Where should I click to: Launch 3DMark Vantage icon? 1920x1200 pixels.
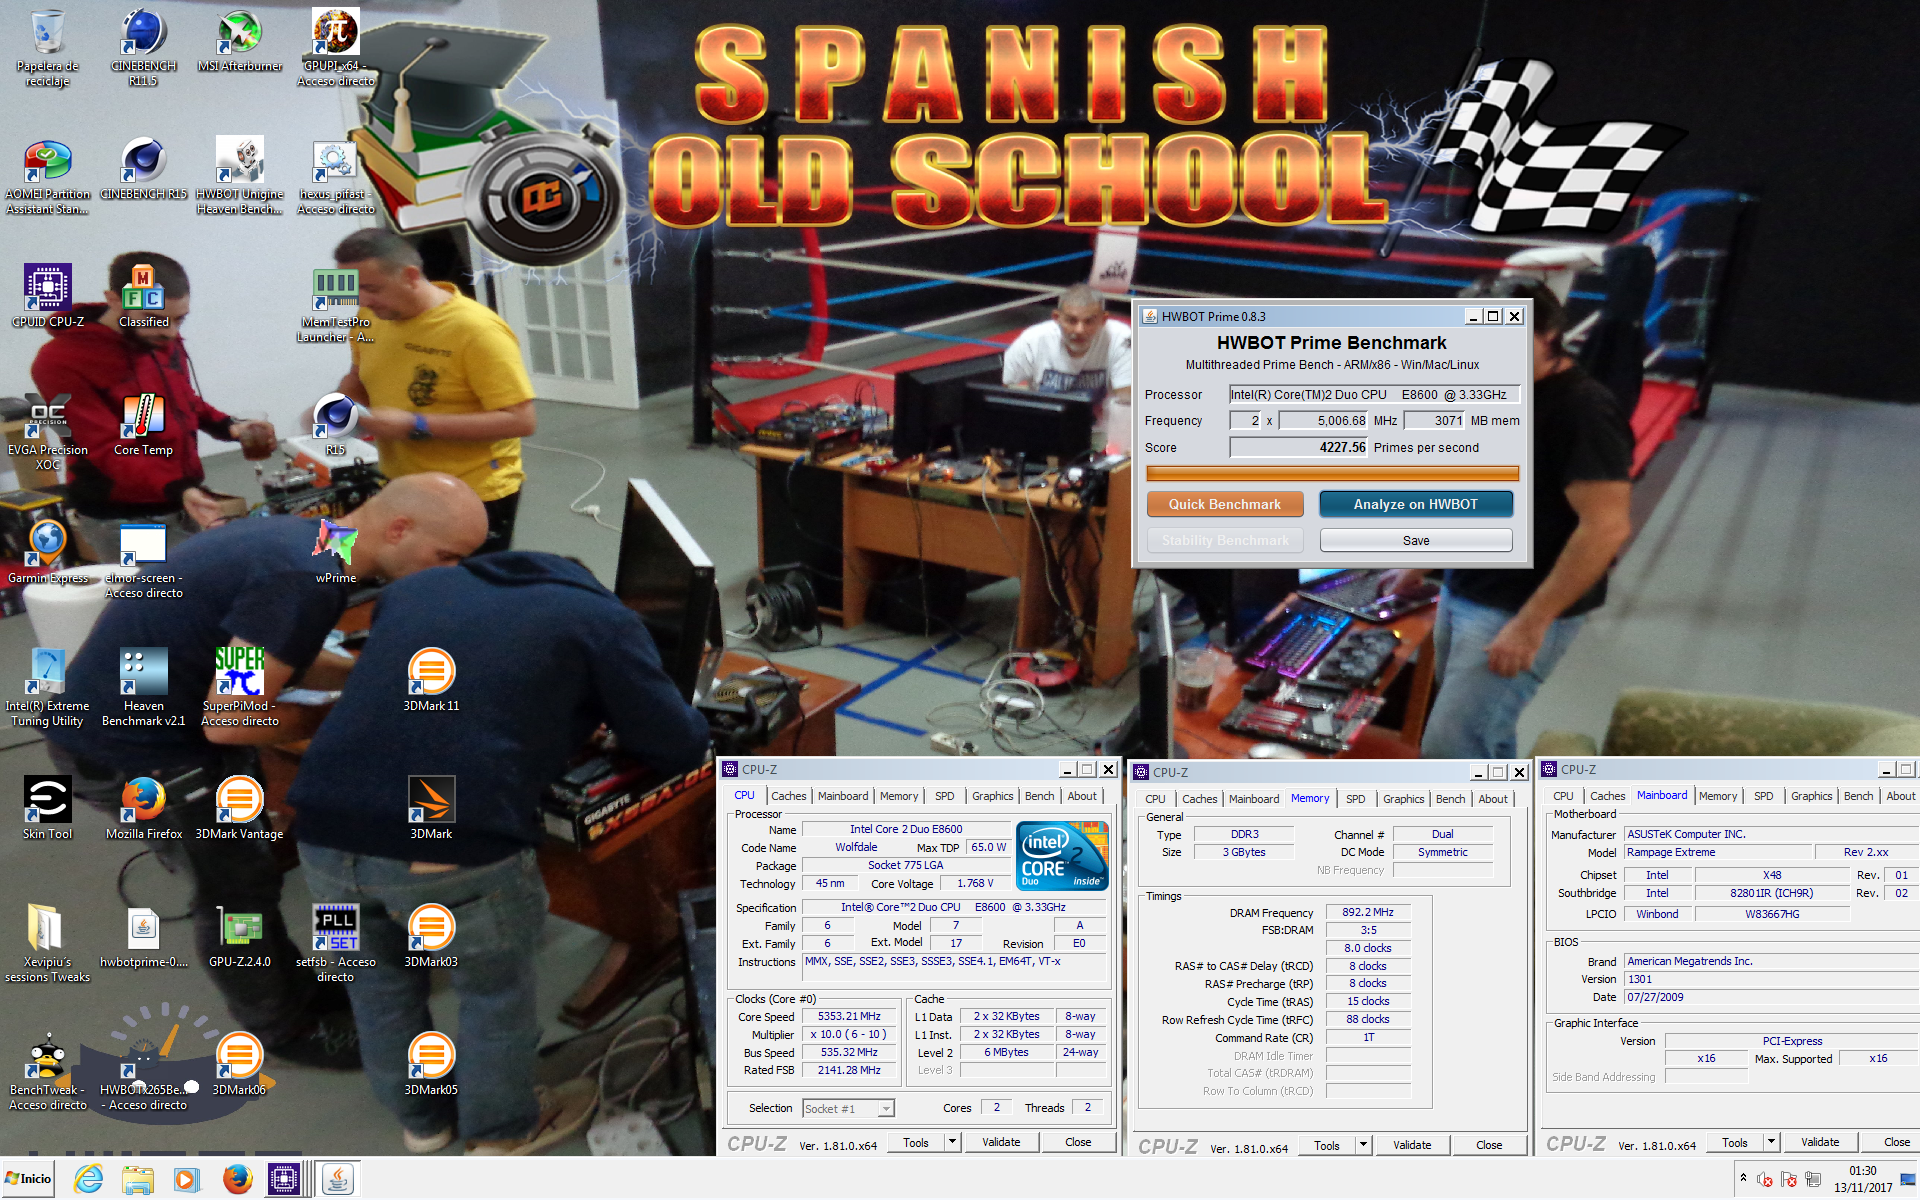[240, 809]
